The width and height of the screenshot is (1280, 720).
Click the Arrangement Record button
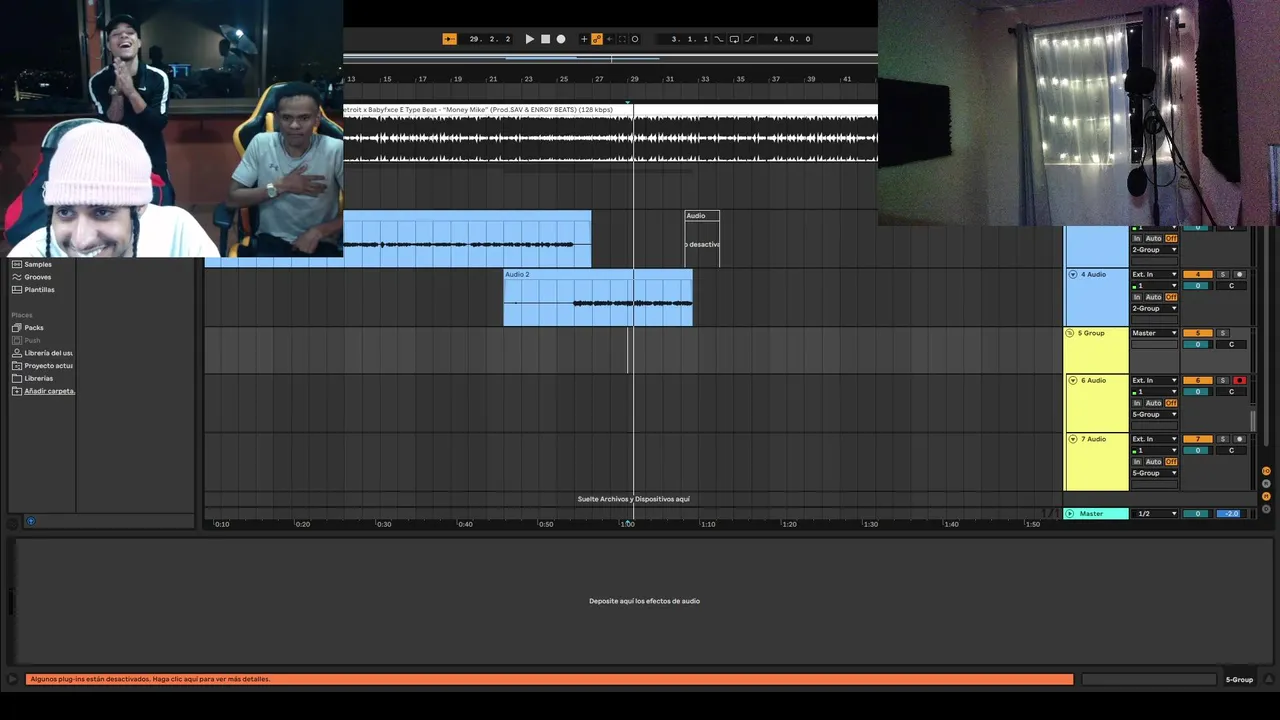pyautogui.click(x=561, y=39)
